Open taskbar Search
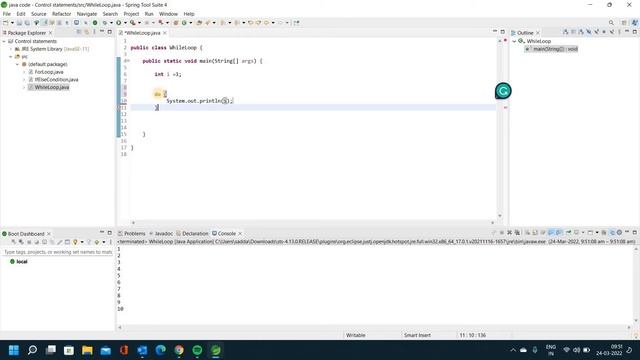The width and height of the screenshot is (640, 360). (32, 350)
